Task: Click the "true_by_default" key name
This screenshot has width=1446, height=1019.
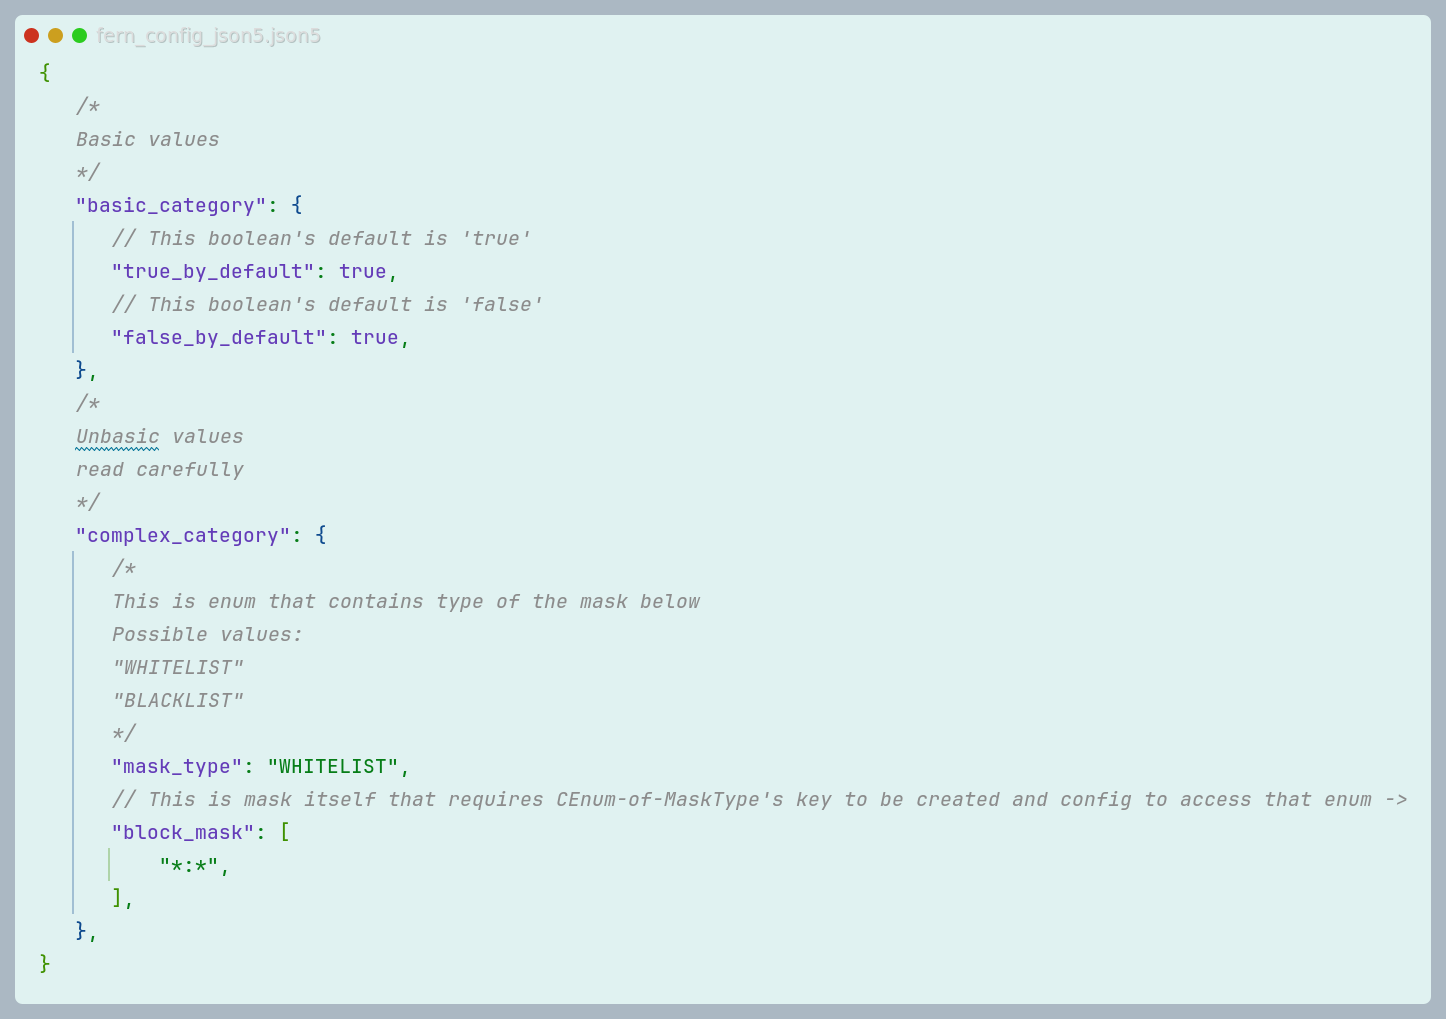Action: click(x=213, y=271)
